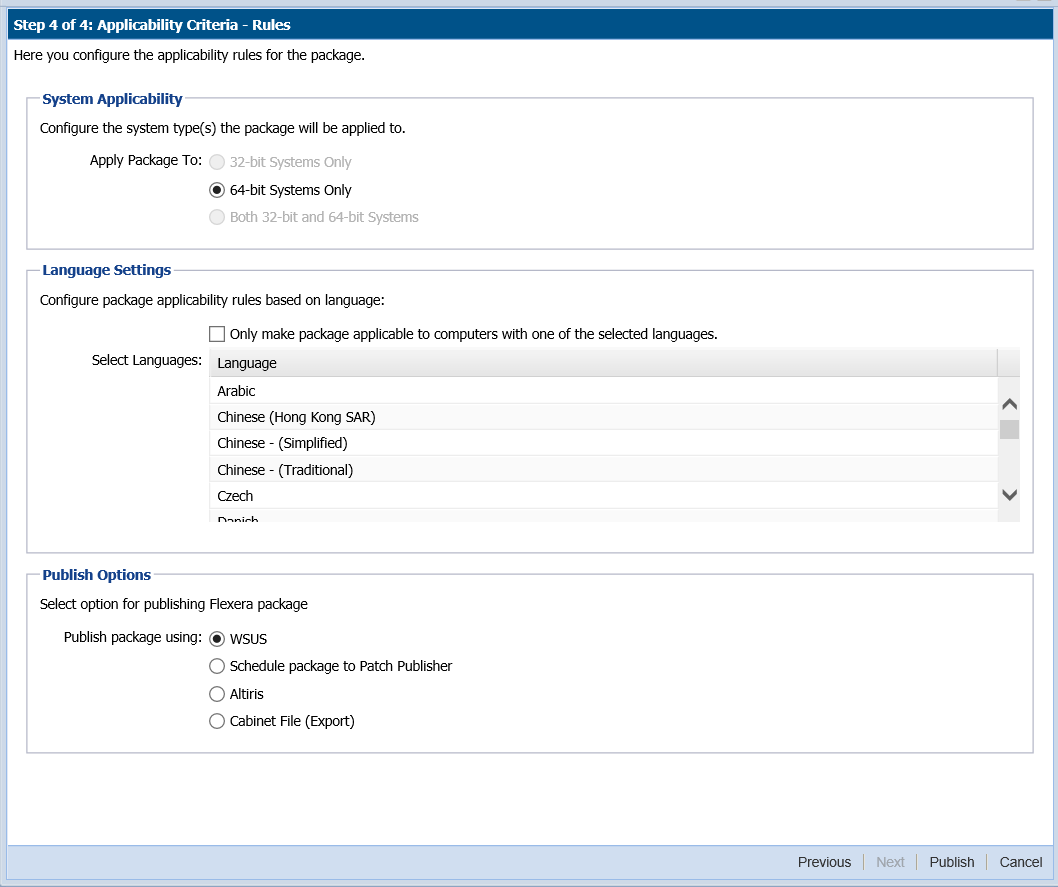Click the language list scrollbar thumb
Screen dimensions: 1058x887
[1009, 430]
